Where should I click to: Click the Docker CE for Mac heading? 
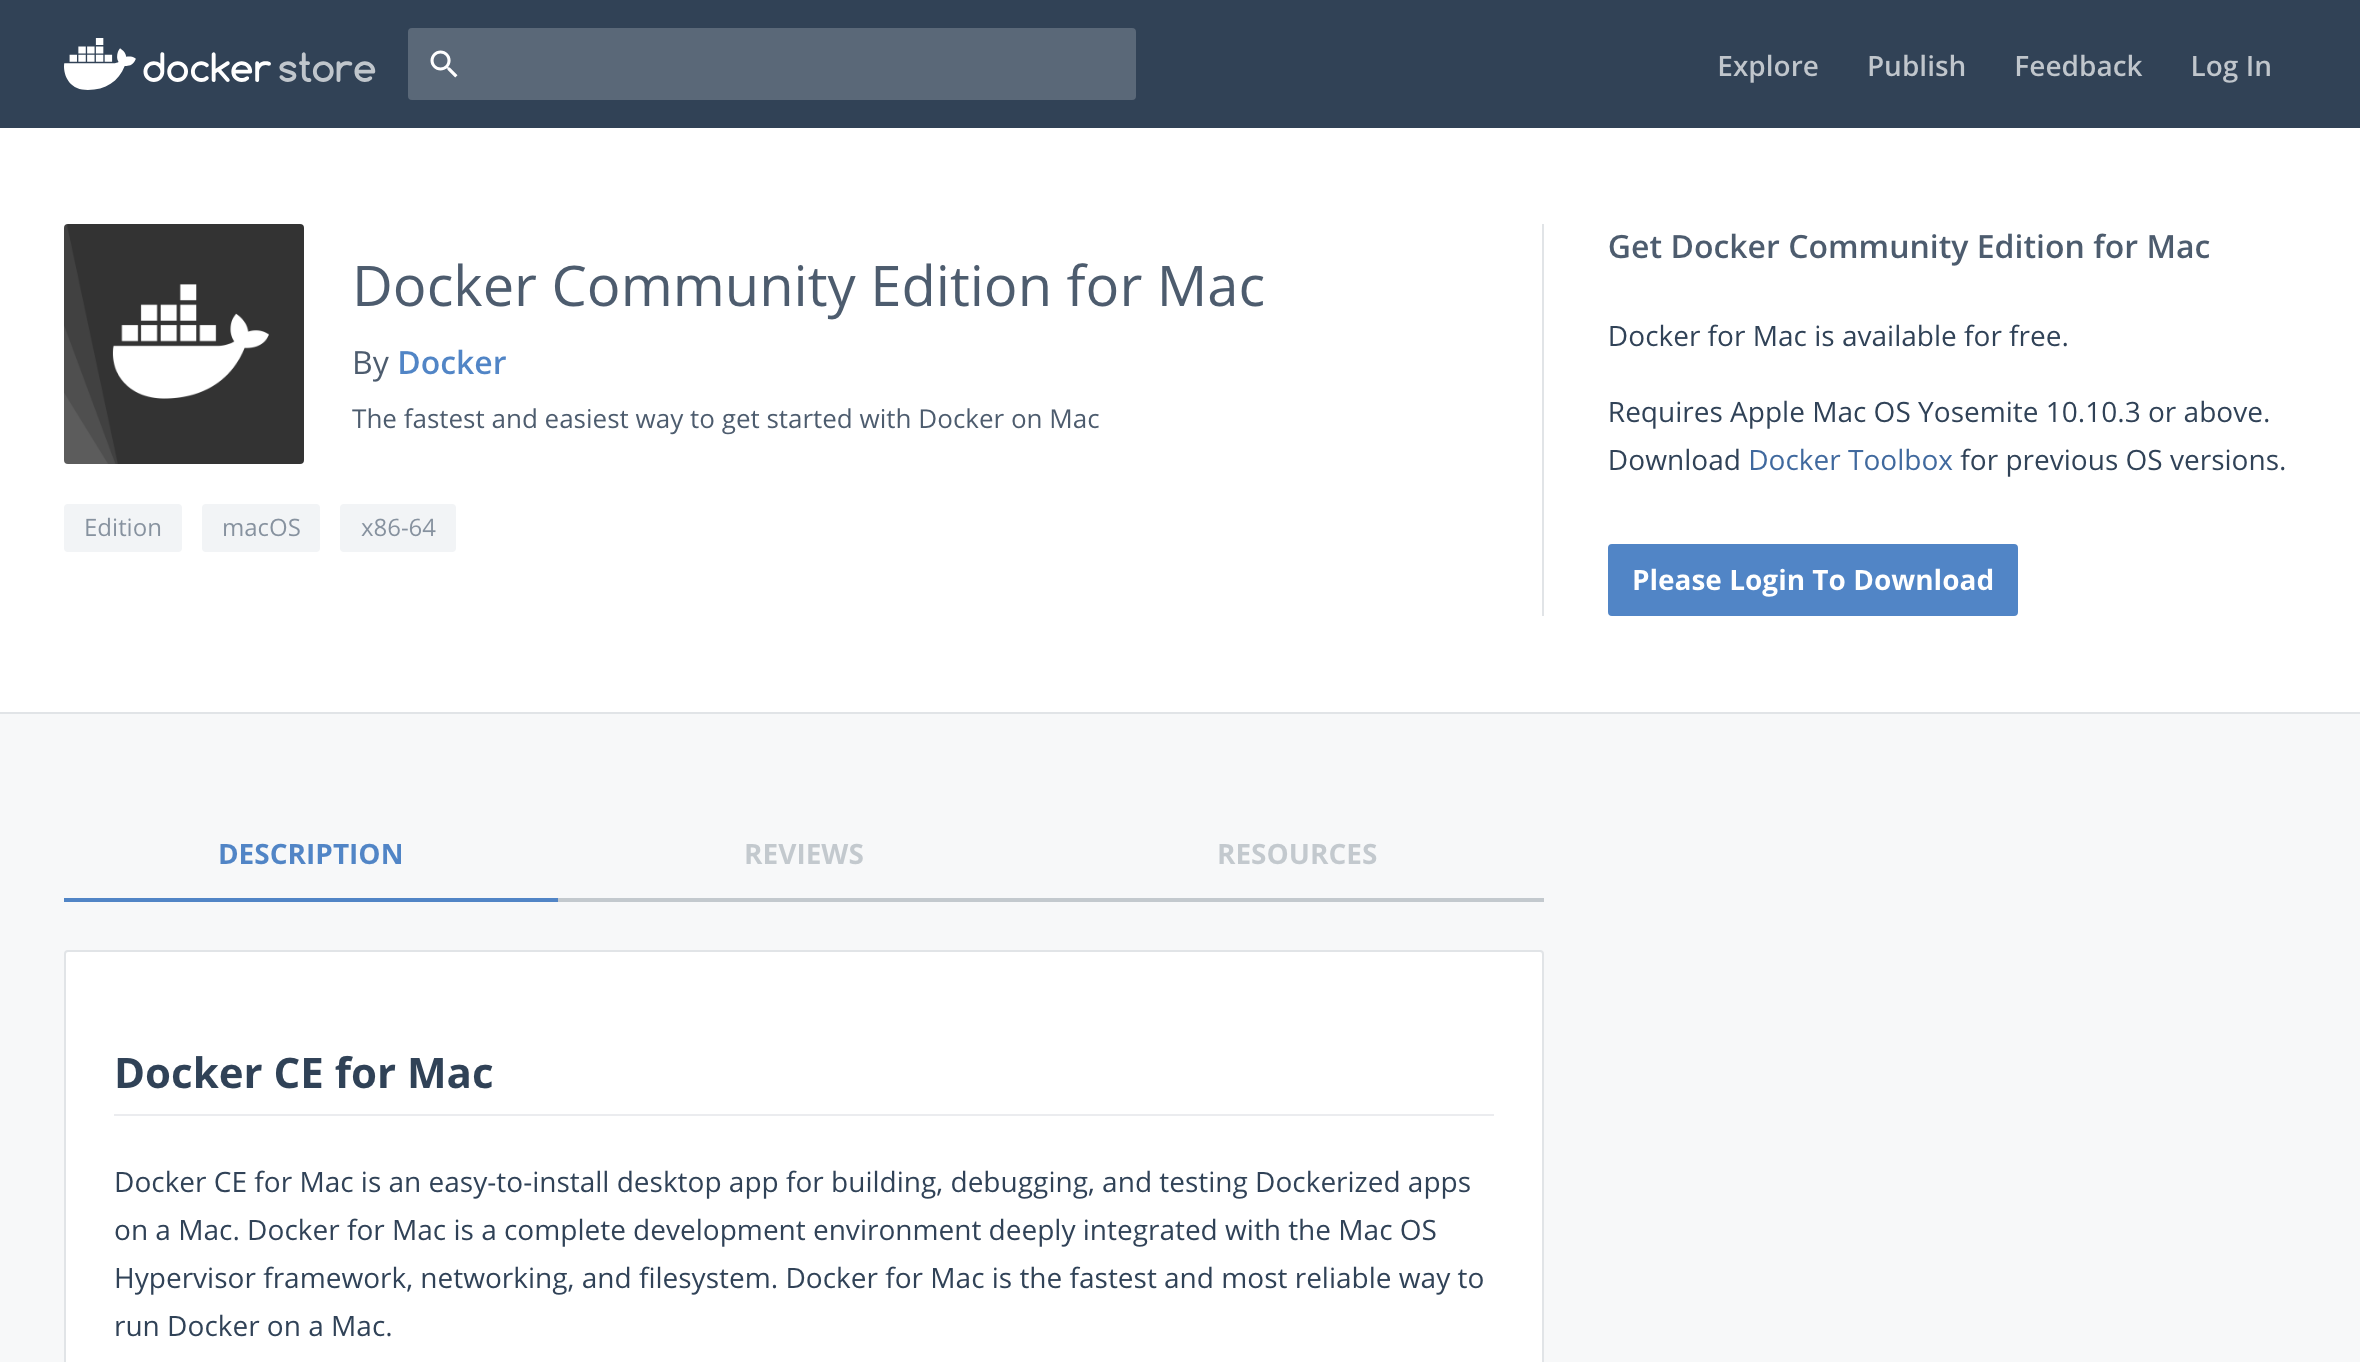coord(304,1073)
